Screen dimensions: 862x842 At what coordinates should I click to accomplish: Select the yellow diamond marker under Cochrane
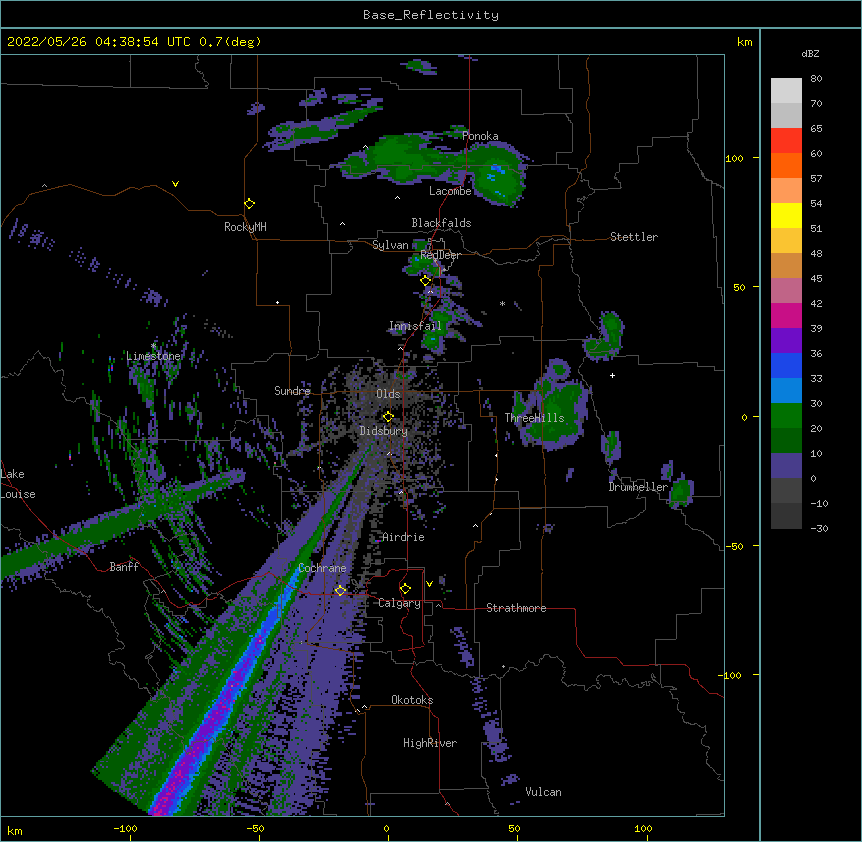click(x=340, y=590)
